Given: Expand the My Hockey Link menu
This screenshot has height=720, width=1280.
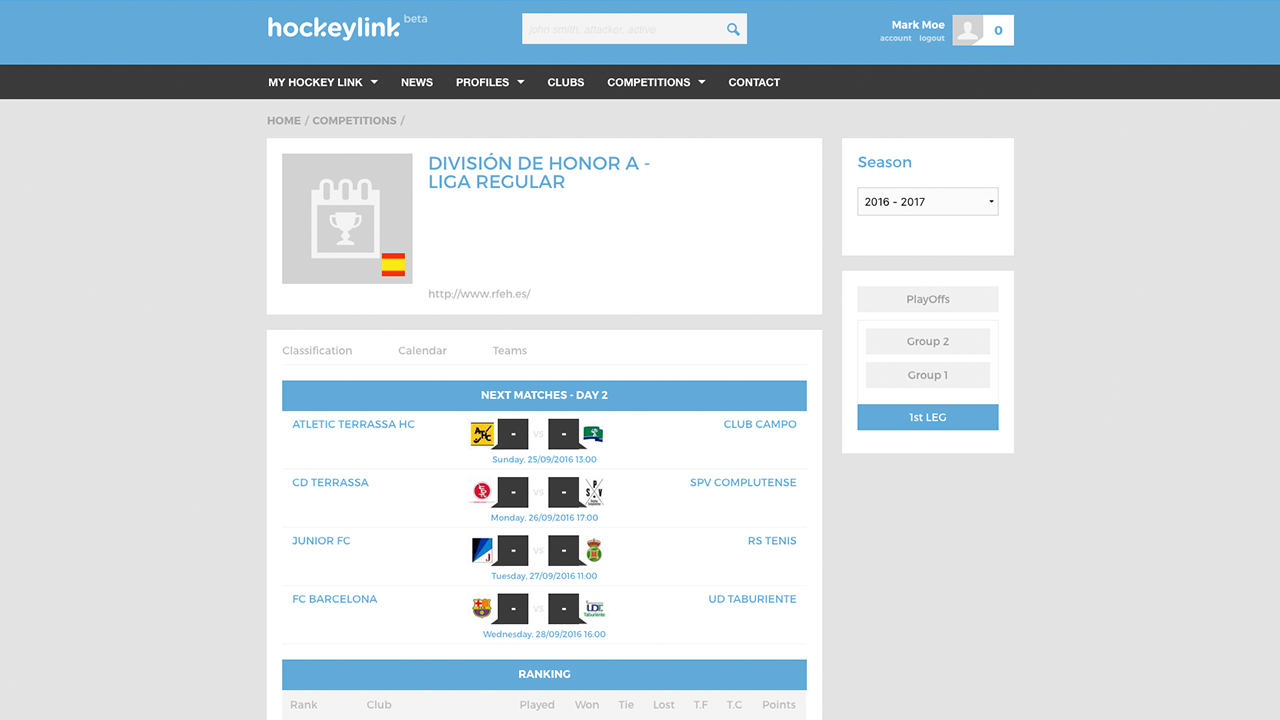Looking at the screenshot, I should click(x=323, y=82).
